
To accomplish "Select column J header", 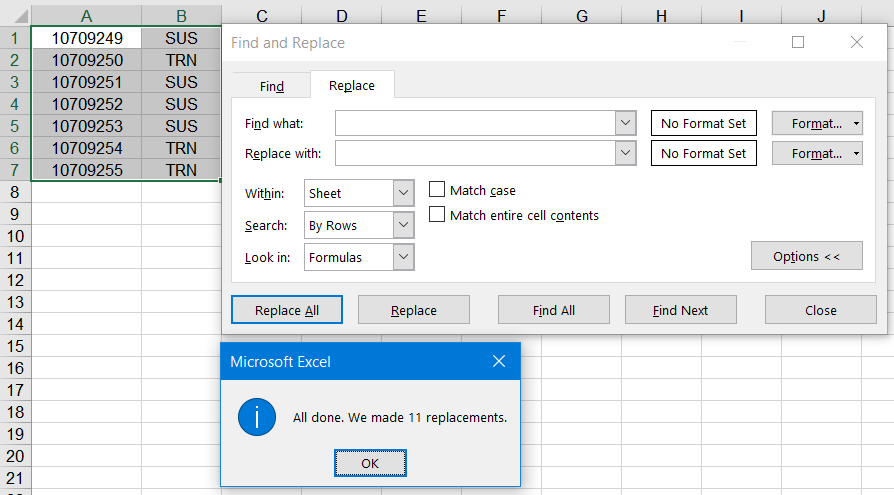I will [x=821, y=16].
